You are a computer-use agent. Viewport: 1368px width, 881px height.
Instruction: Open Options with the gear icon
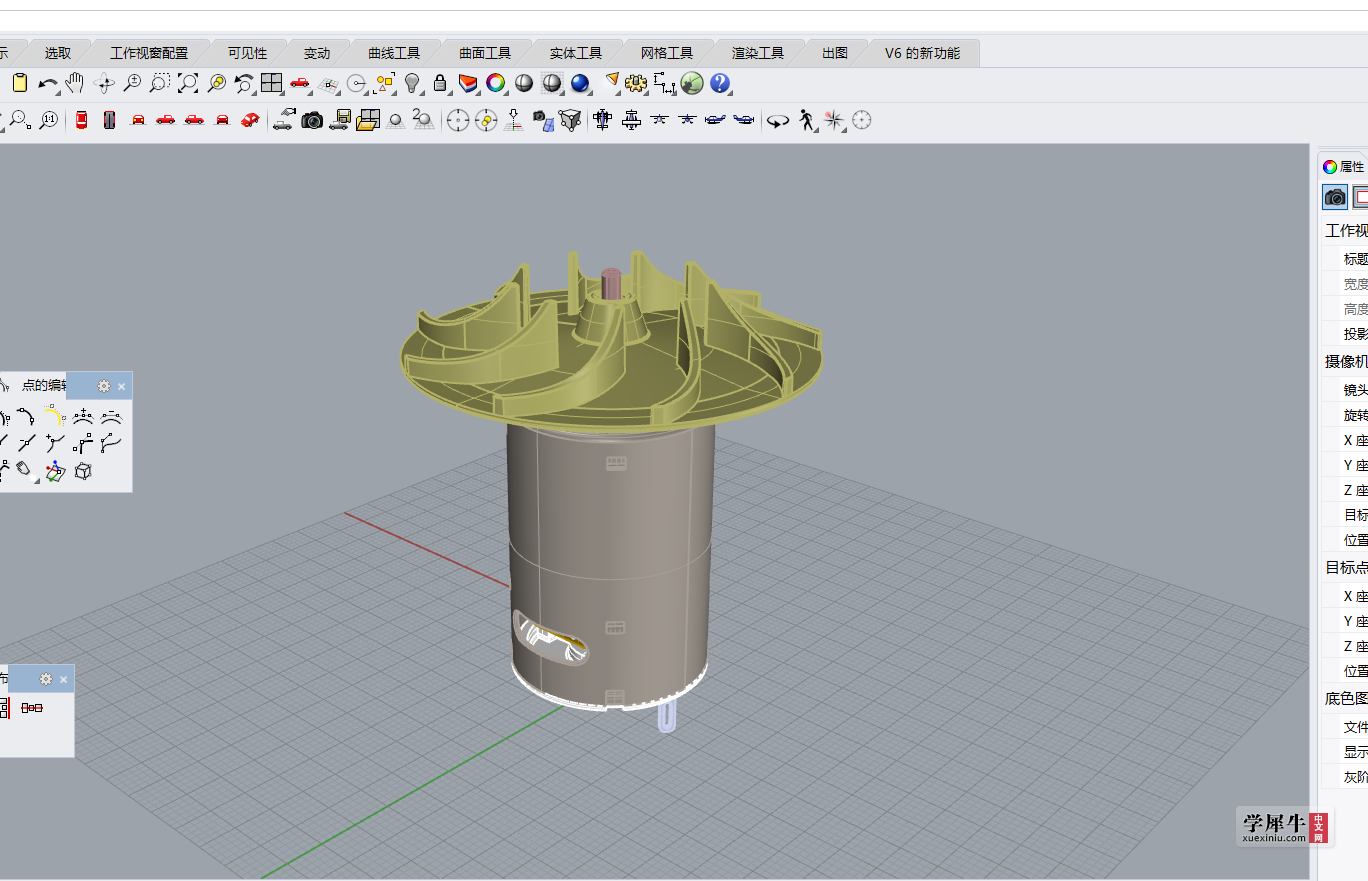(x=636, y=83)
